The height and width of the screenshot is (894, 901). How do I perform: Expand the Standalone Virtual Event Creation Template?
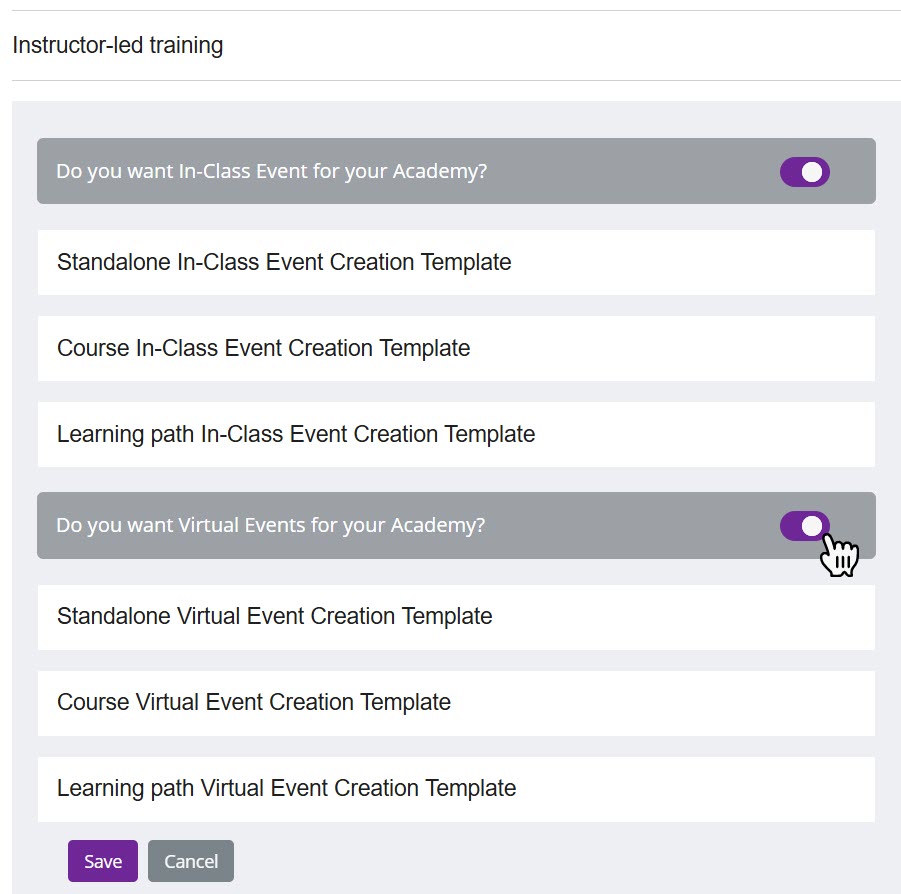[276, 616]
